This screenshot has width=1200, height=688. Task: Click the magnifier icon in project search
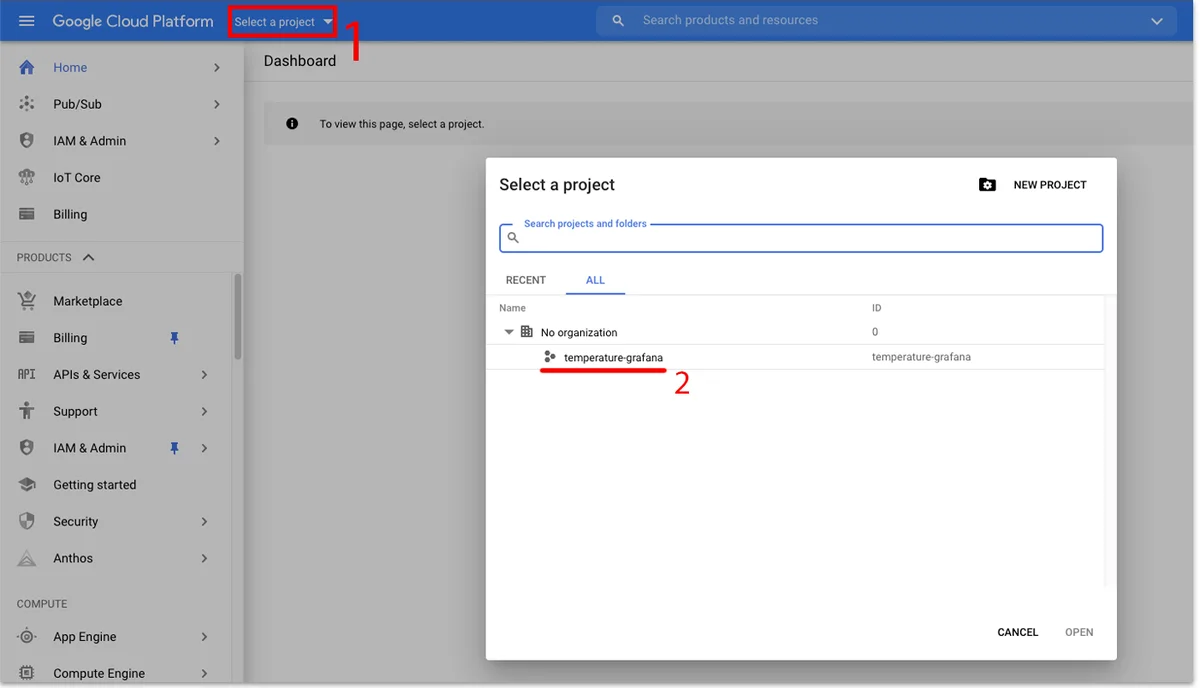[x=513, y=238]
